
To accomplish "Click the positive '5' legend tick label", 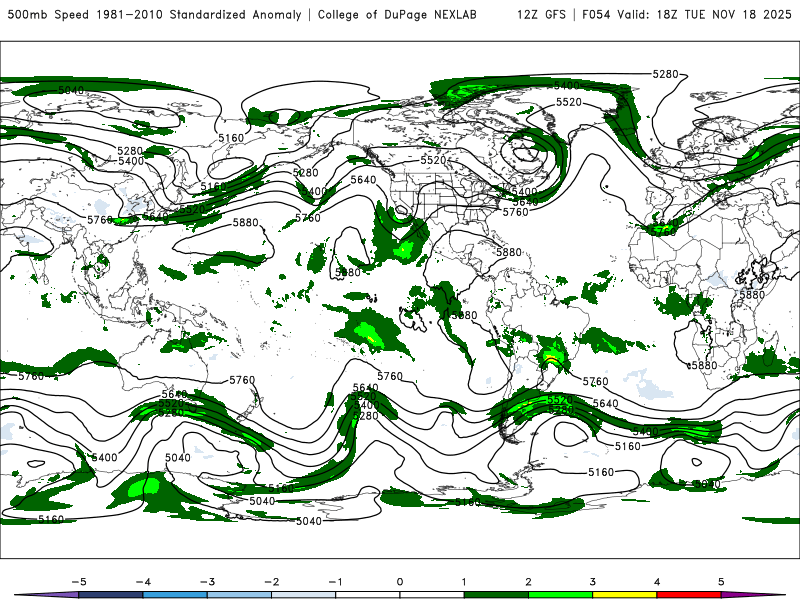I will 721,582.
